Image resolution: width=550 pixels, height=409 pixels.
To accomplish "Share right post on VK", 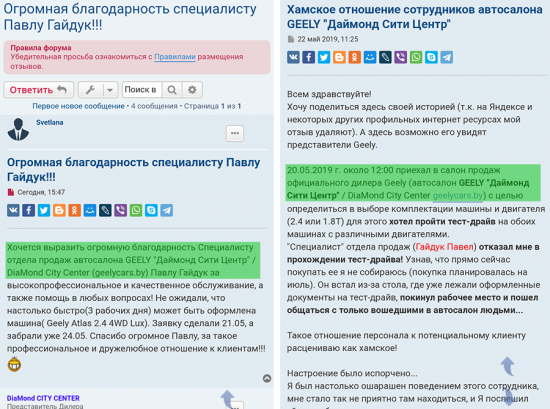I will [293, 57].
